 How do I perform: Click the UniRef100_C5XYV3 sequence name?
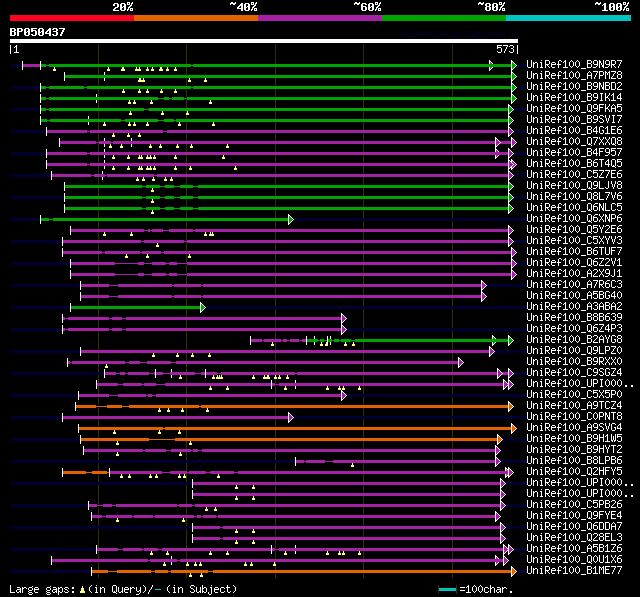pyautogui.click(x=574, y=240)
